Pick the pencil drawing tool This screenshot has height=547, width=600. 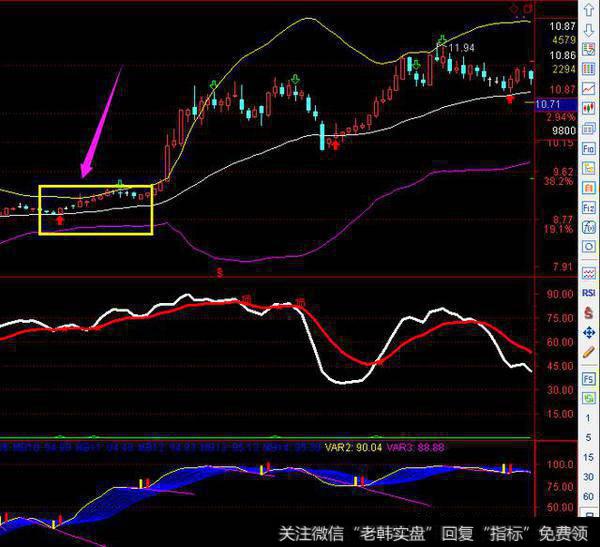click(589, 353)
